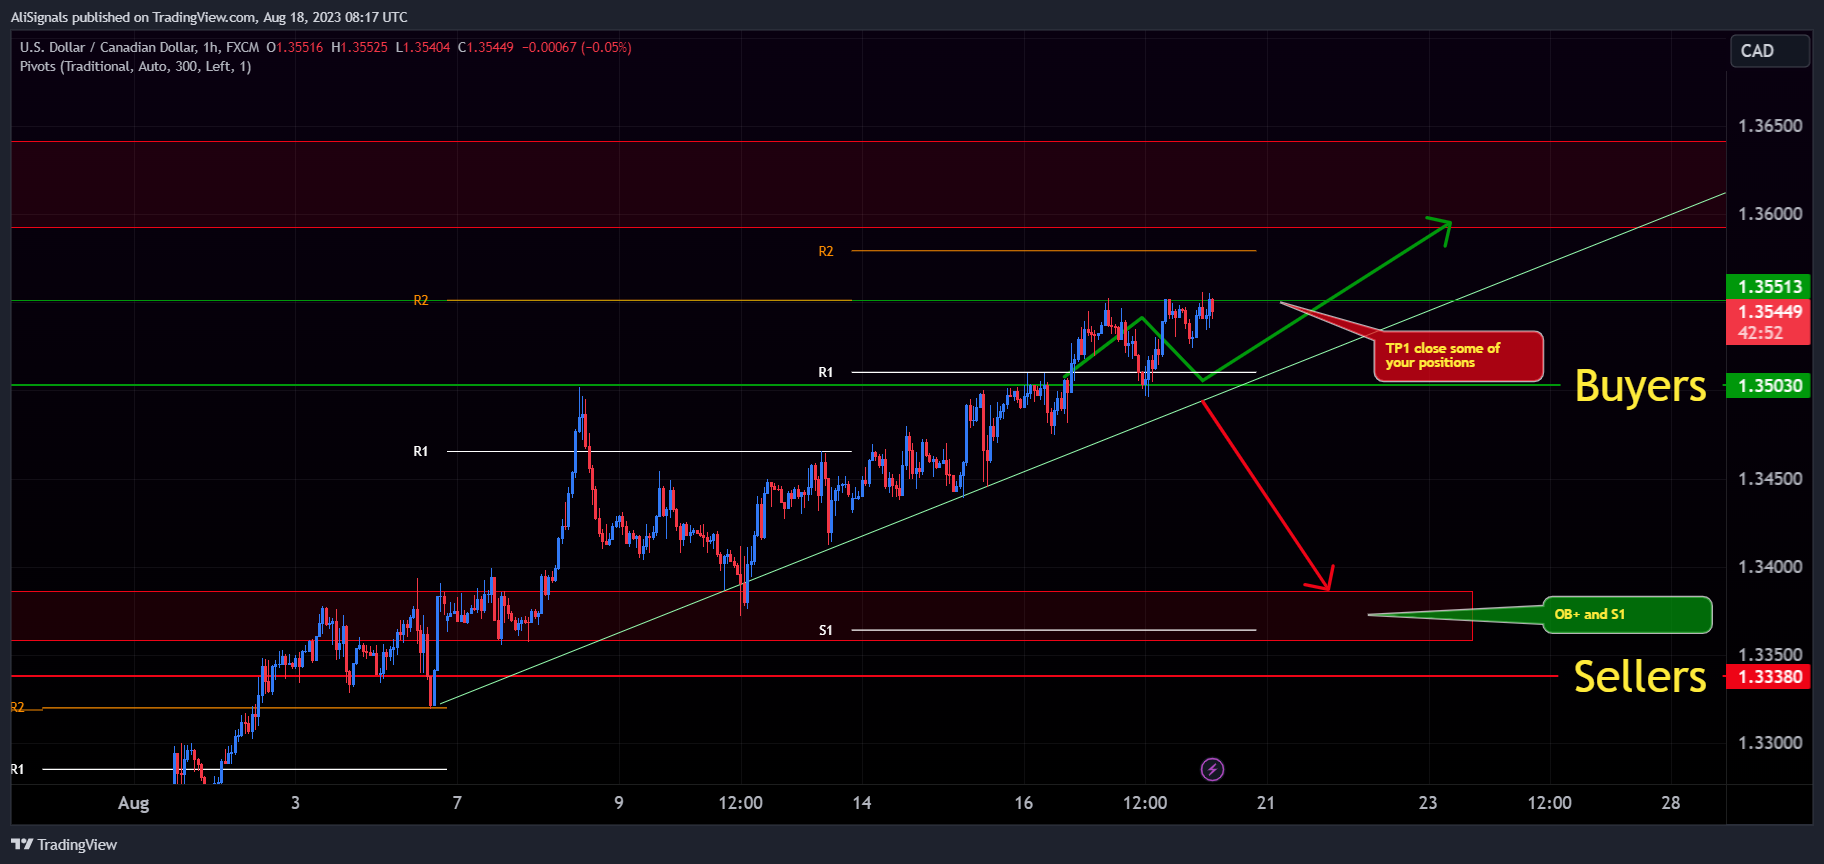The width and height of the screenshot is (1824, 864).
Task: Click the red 1.35449 current price label
Action: (1769, 312)
